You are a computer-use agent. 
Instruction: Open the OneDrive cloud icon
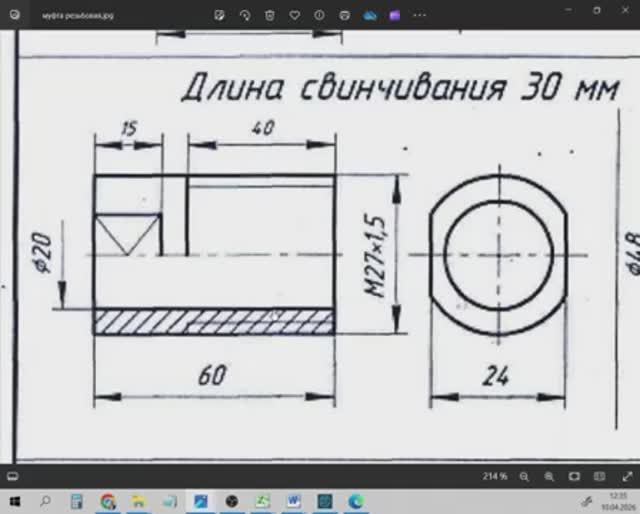(x=370, y=16)
